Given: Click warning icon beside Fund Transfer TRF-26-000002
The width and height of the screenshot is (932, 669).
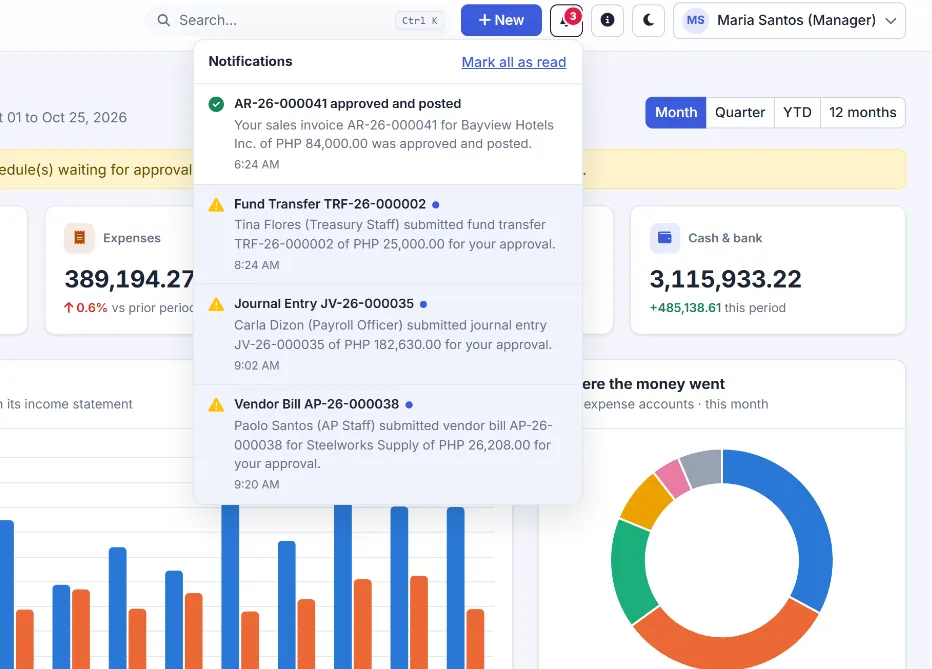Looking at the screenshot, I should pos(216,205).
